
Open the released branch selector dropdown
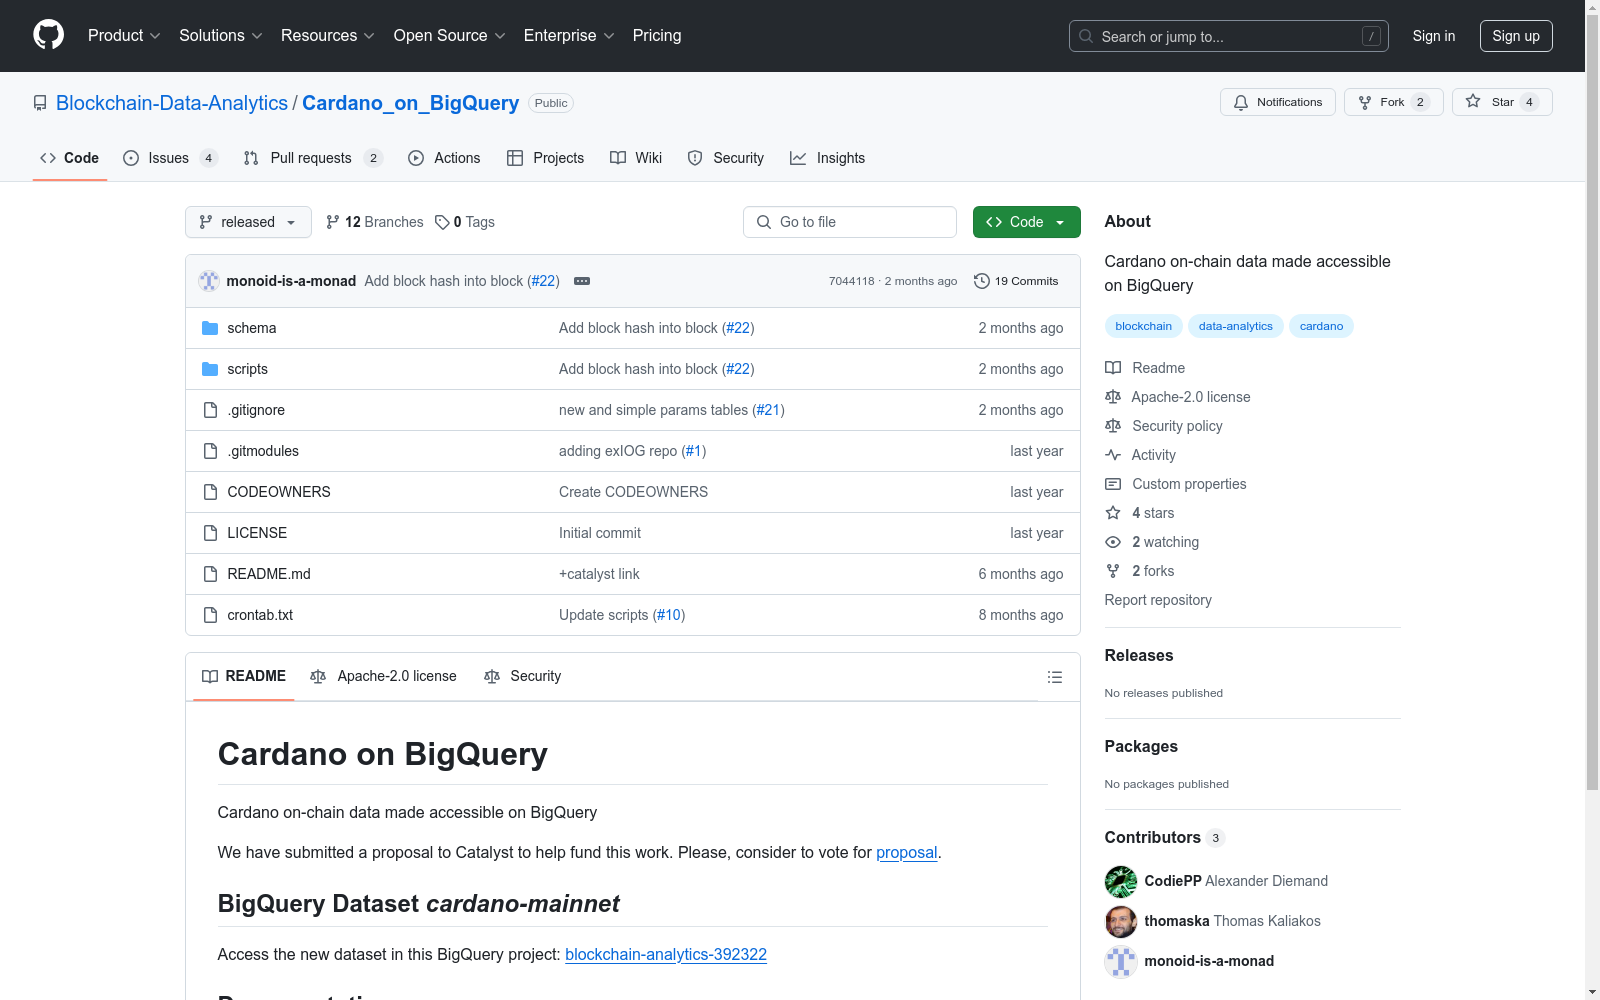[248, 222]
